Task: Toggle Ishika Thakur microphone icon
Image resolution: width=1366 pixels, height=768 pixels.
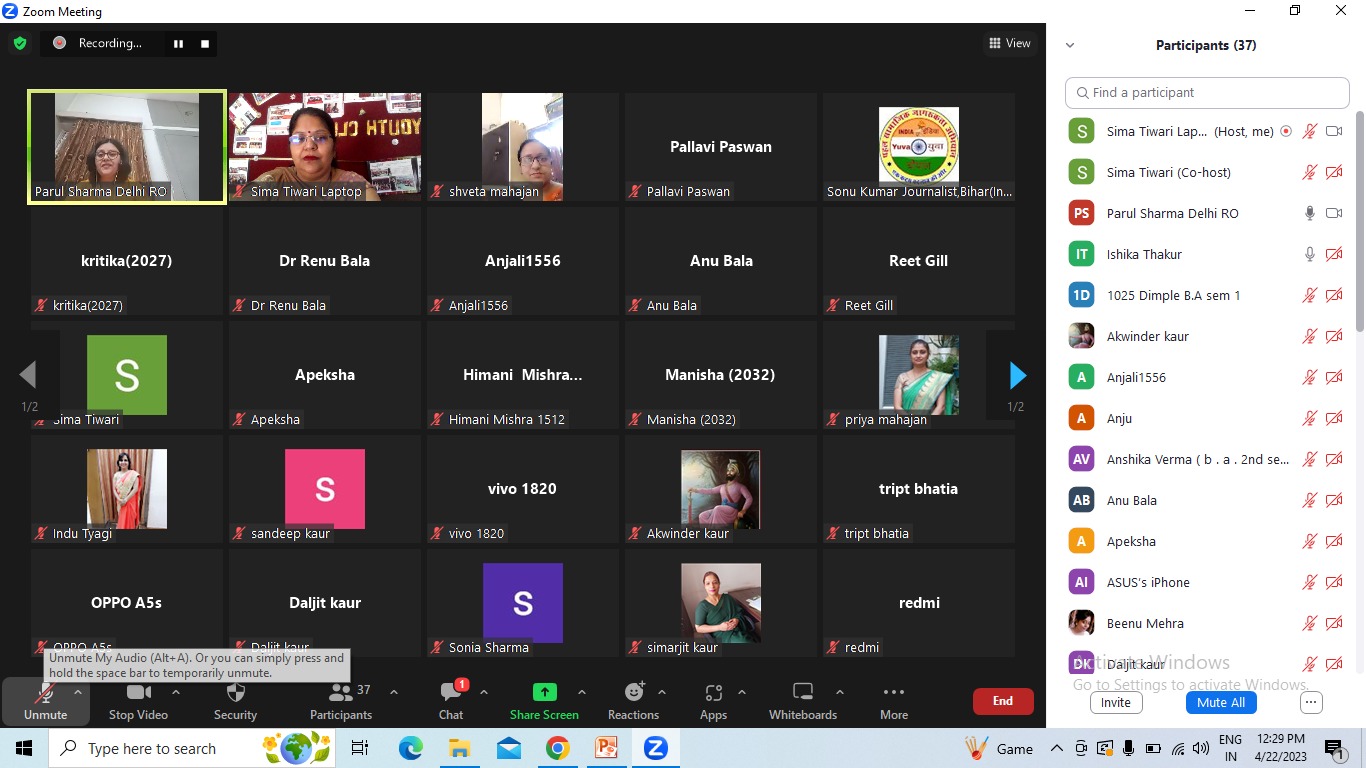Action: pos(1310,254)
